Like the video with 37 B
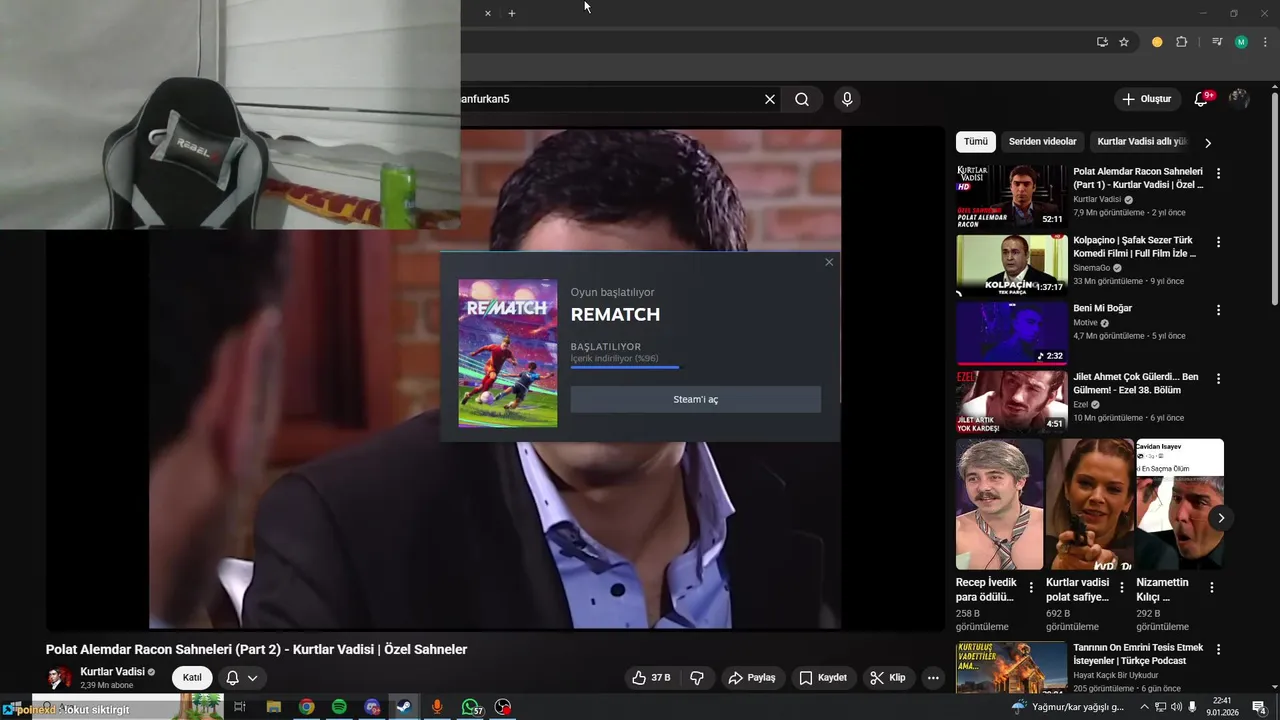 651,678
